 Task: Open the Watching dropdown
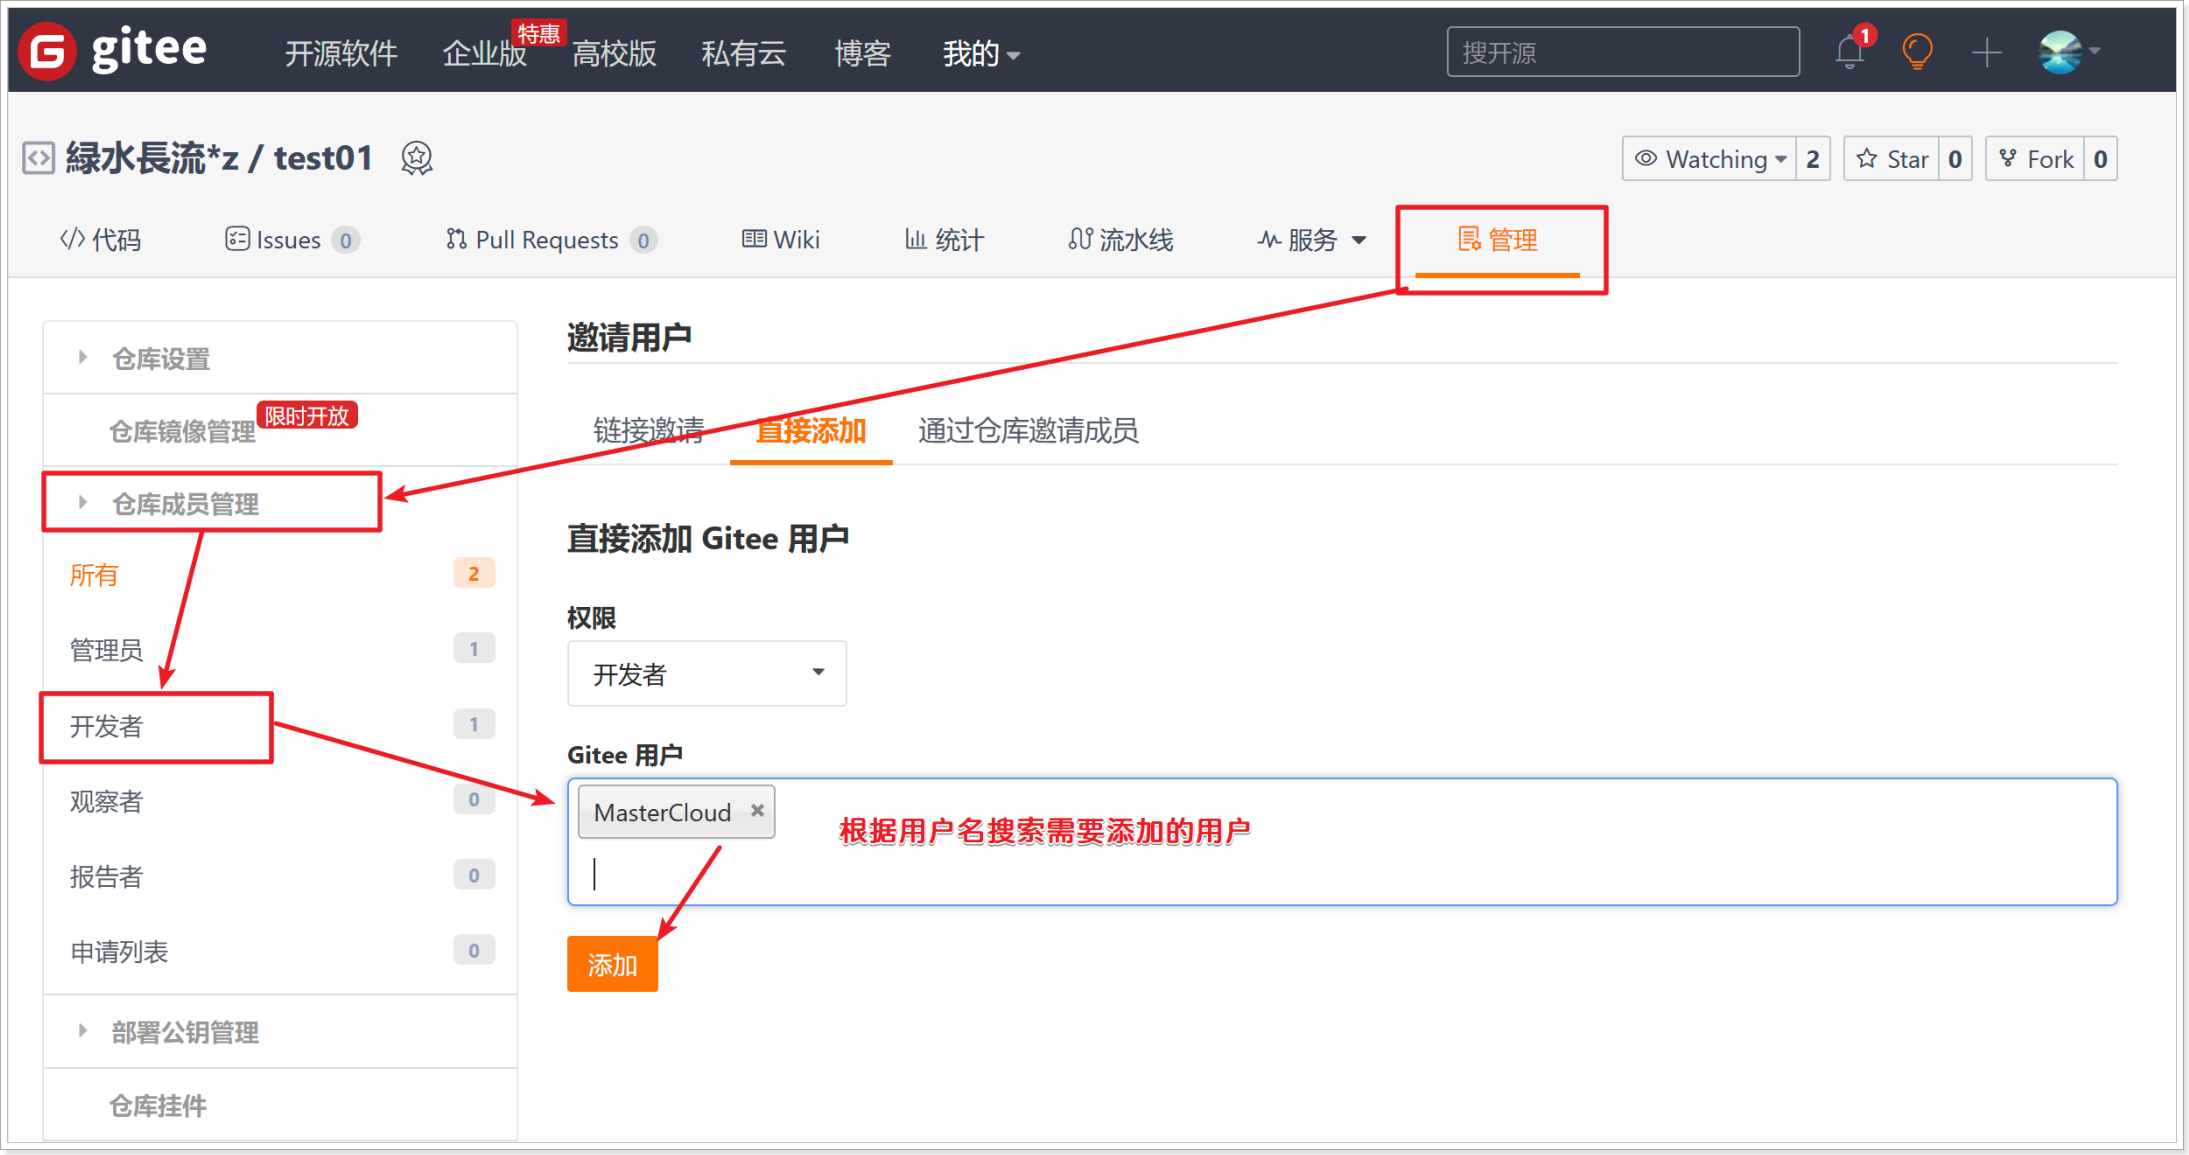pyautogui.click(x=1711, y=159)
